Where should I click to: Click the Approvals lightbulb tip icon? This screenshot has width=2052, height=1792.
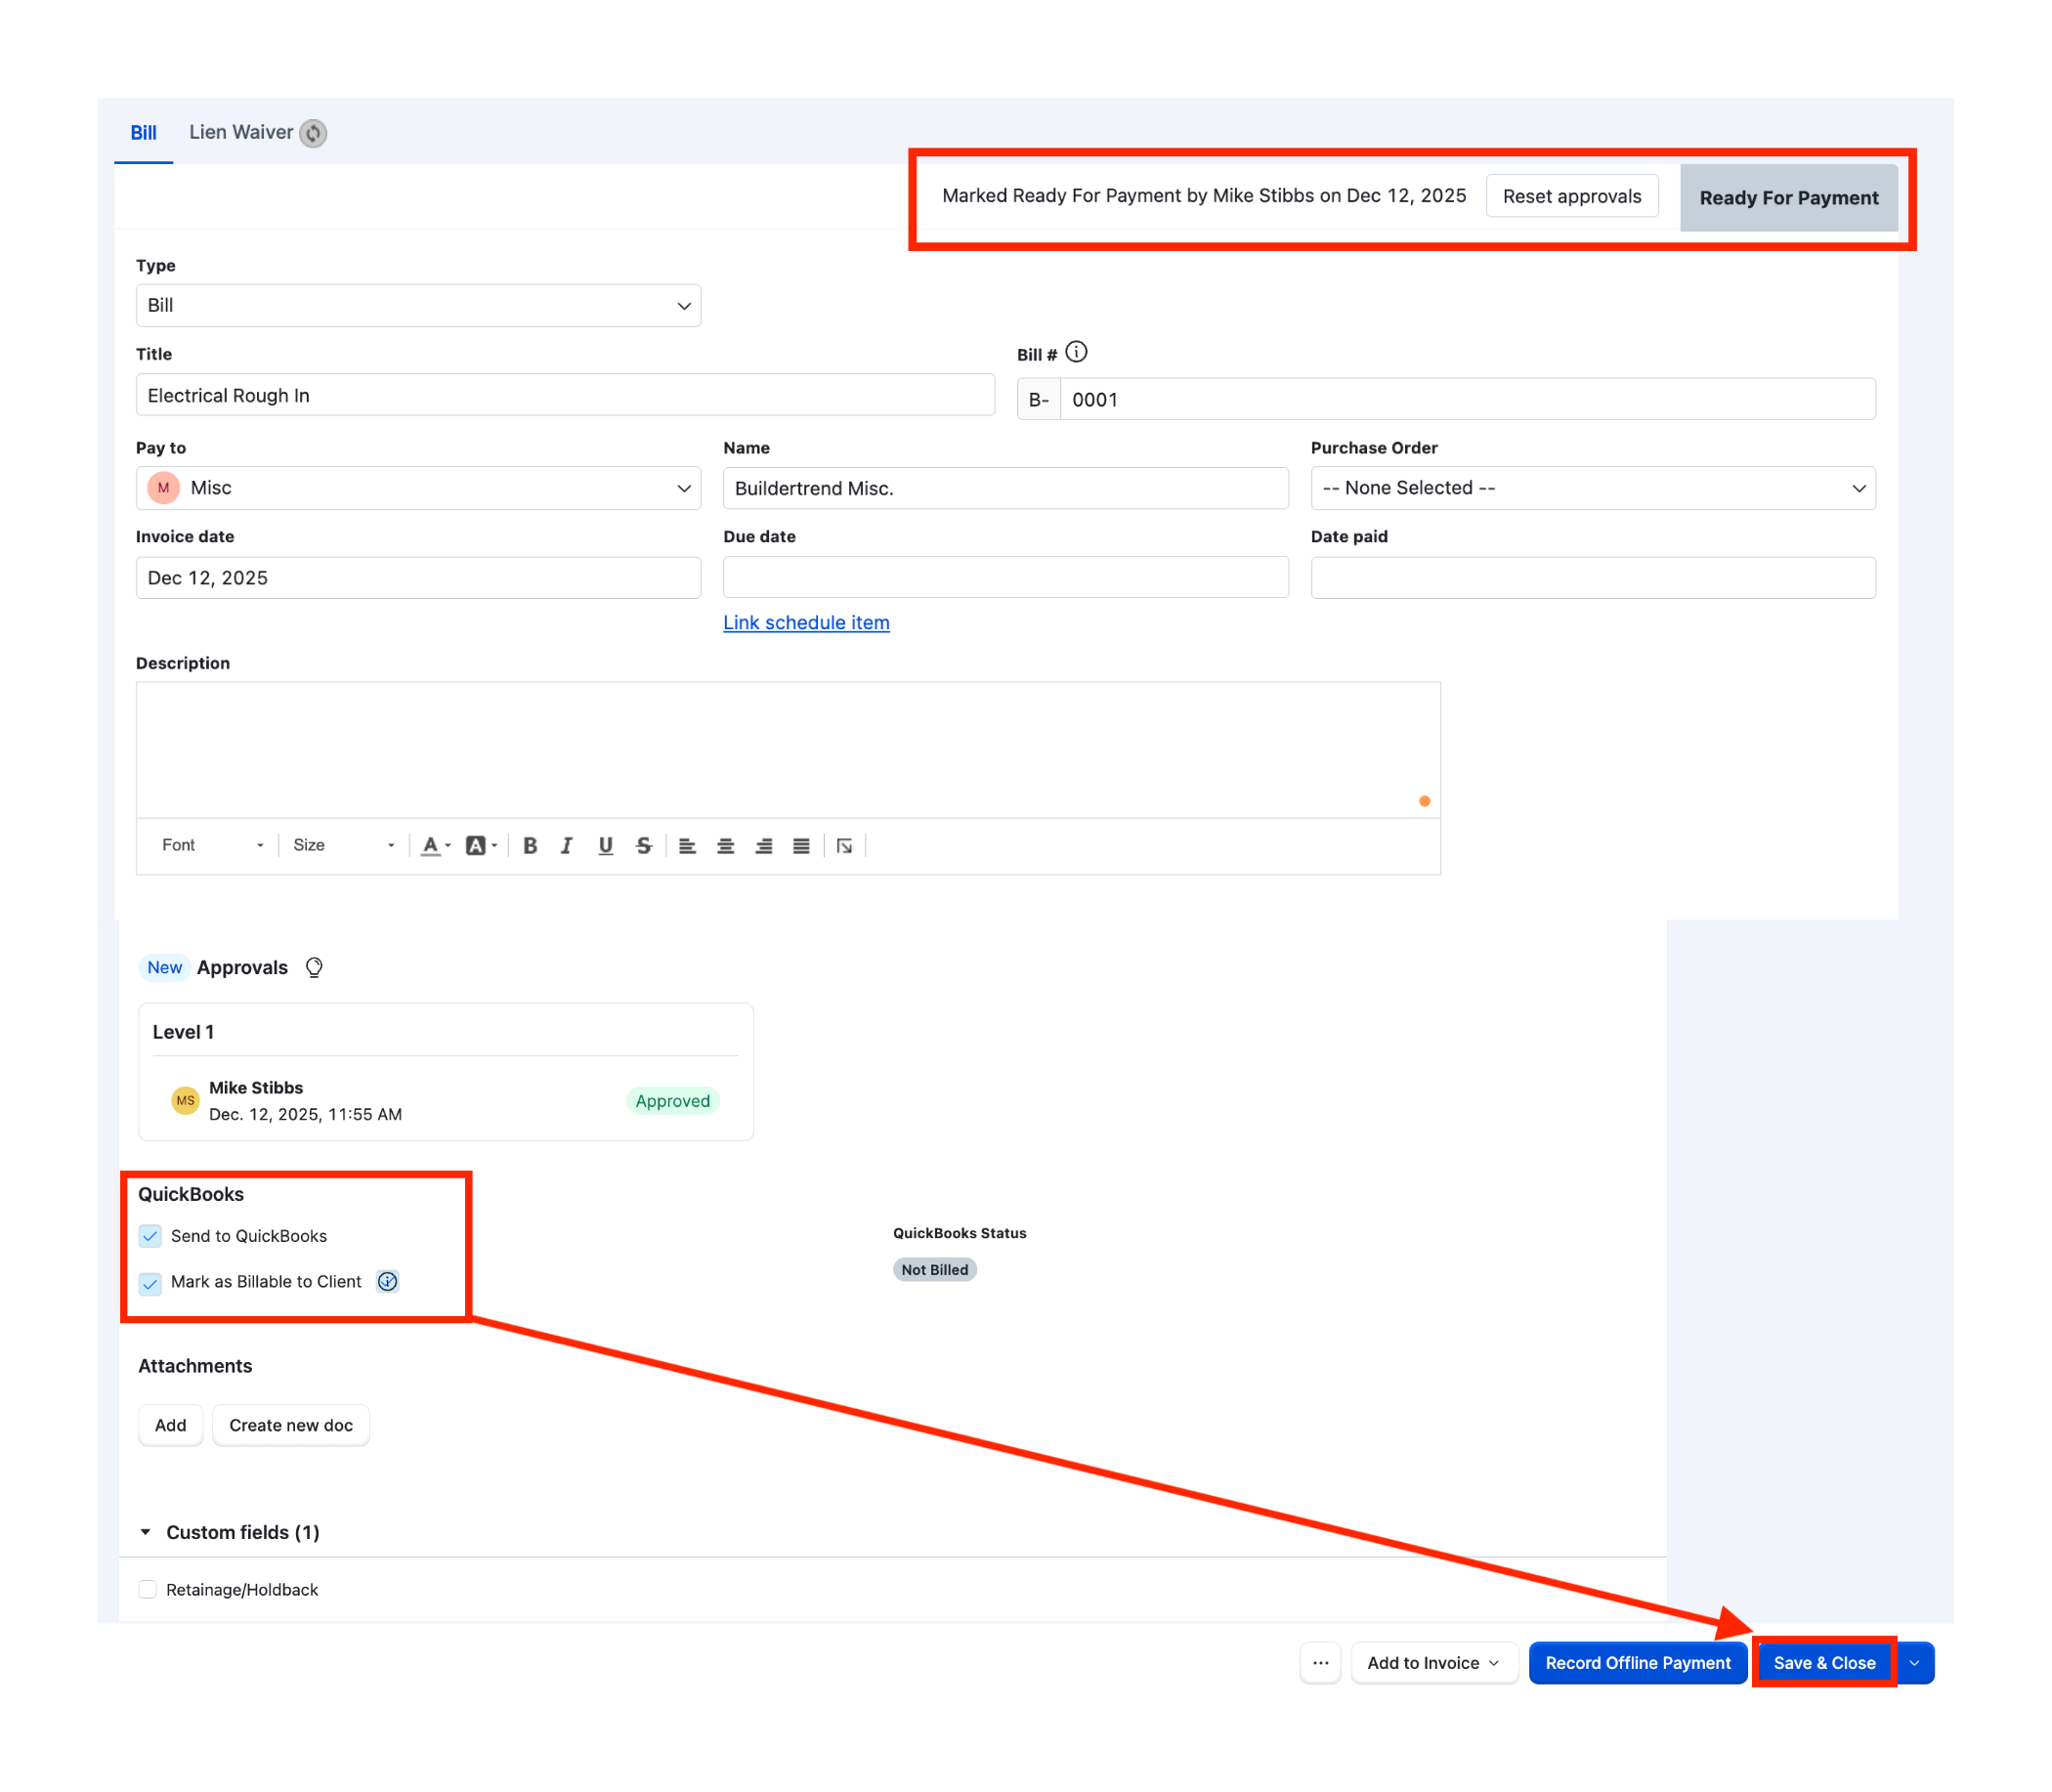point(314,967)
